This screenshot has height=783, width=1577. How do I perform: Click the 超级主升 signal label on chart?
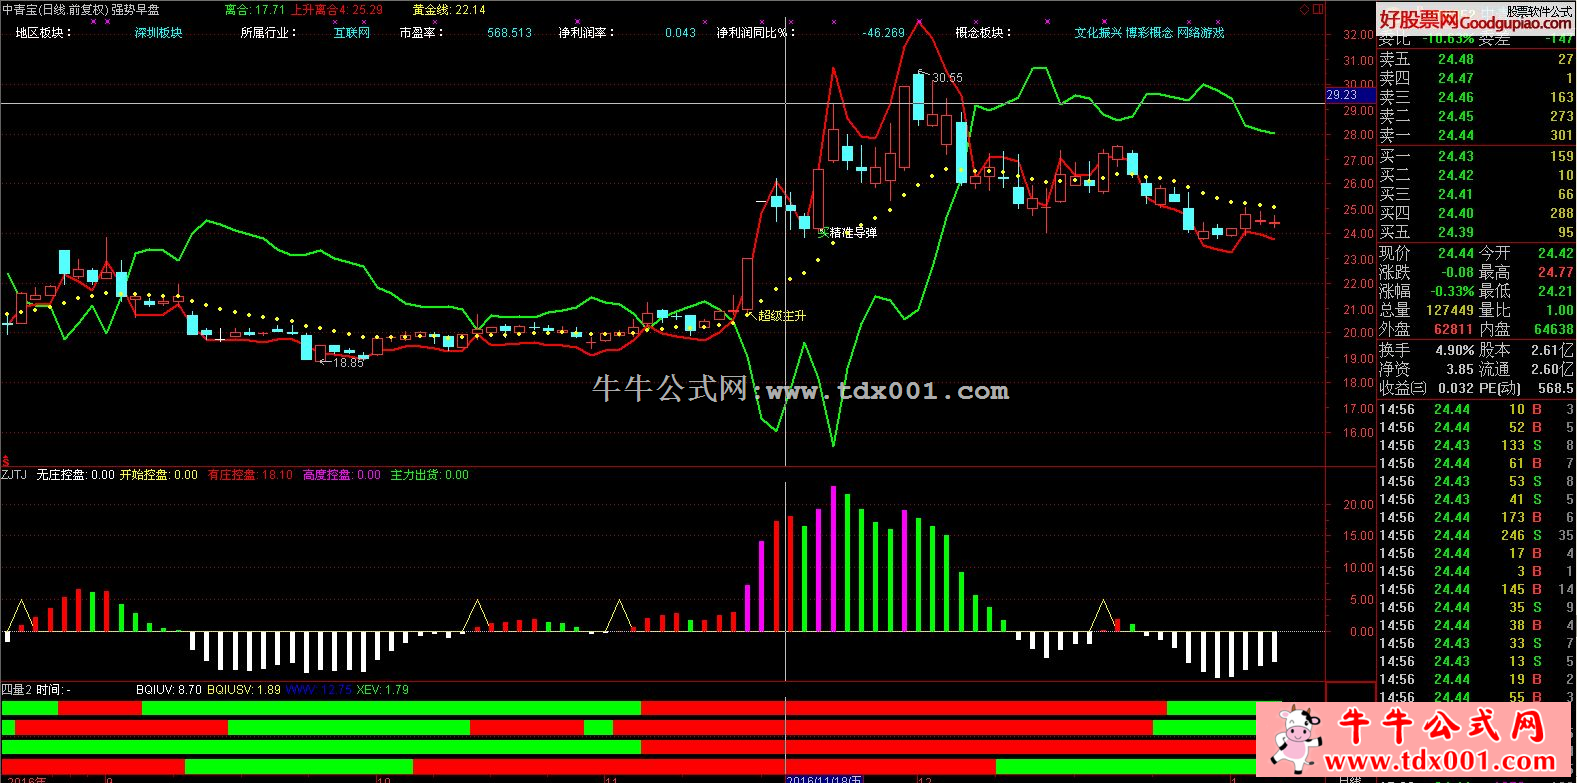pos(780,316)
